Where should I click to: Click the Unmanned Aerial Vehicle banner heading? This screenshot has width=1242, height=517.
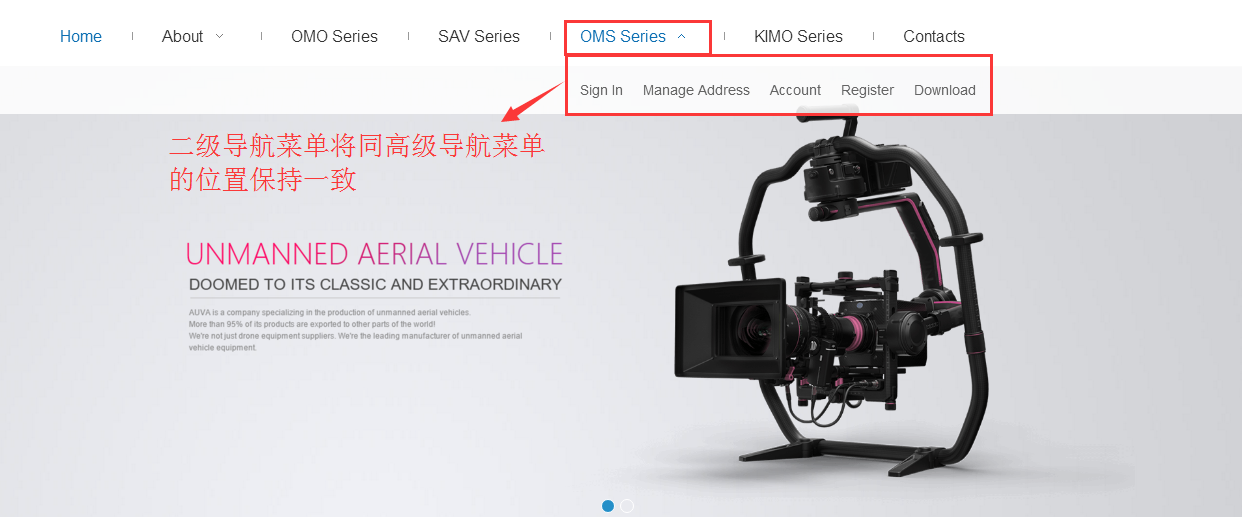tap(374, 254)
